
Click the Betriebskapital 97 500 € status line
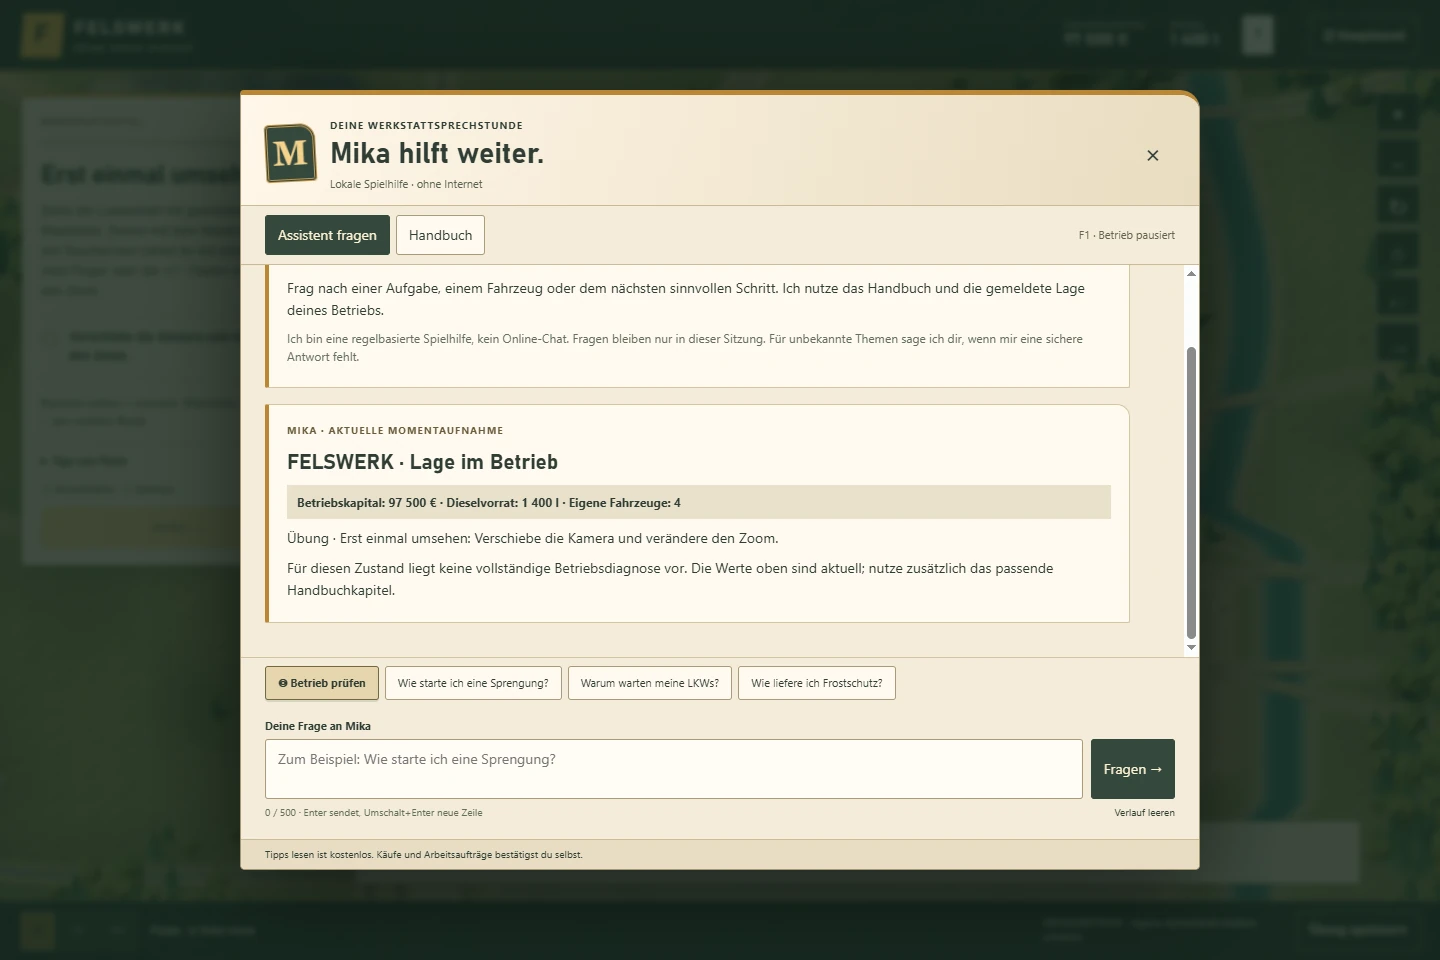[x=699, y=502]
